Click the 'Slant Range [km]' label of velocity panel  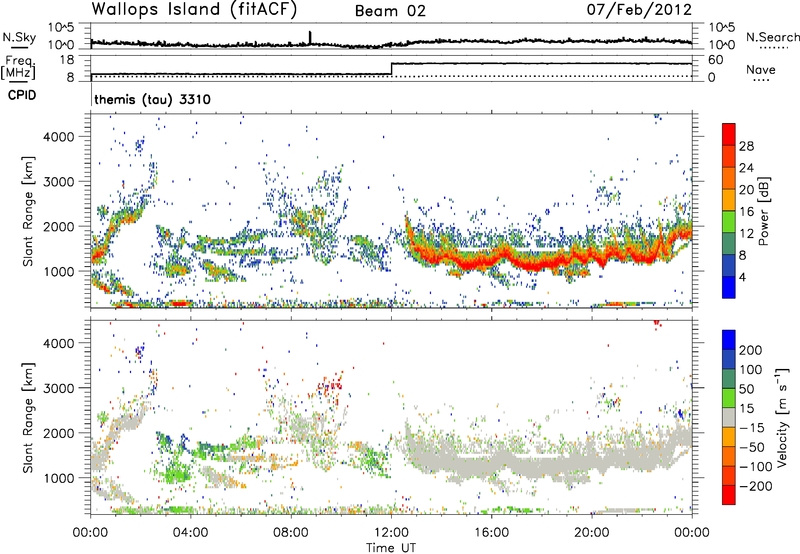[28, 417]
